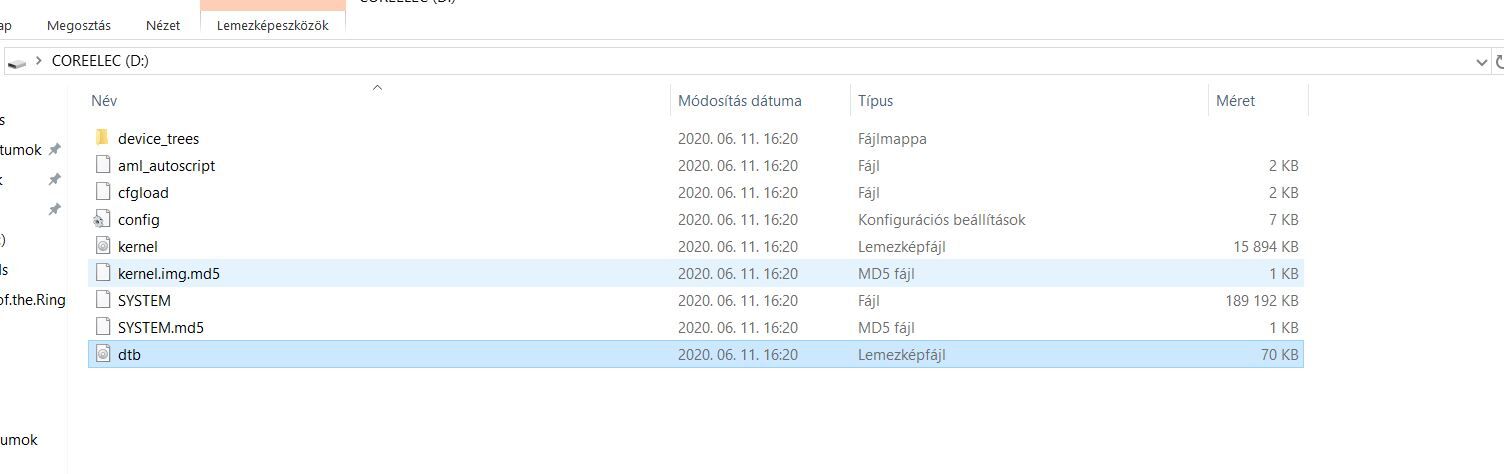The height and width of the screenshot is (474, 1504).
Task: Click the first pinned item pin icon
Action: pos(55,150)
